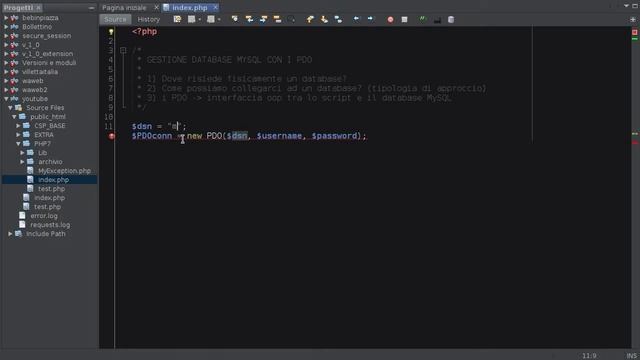
Task: Close the index.php editor tab
Action: [x=215, y=8]
